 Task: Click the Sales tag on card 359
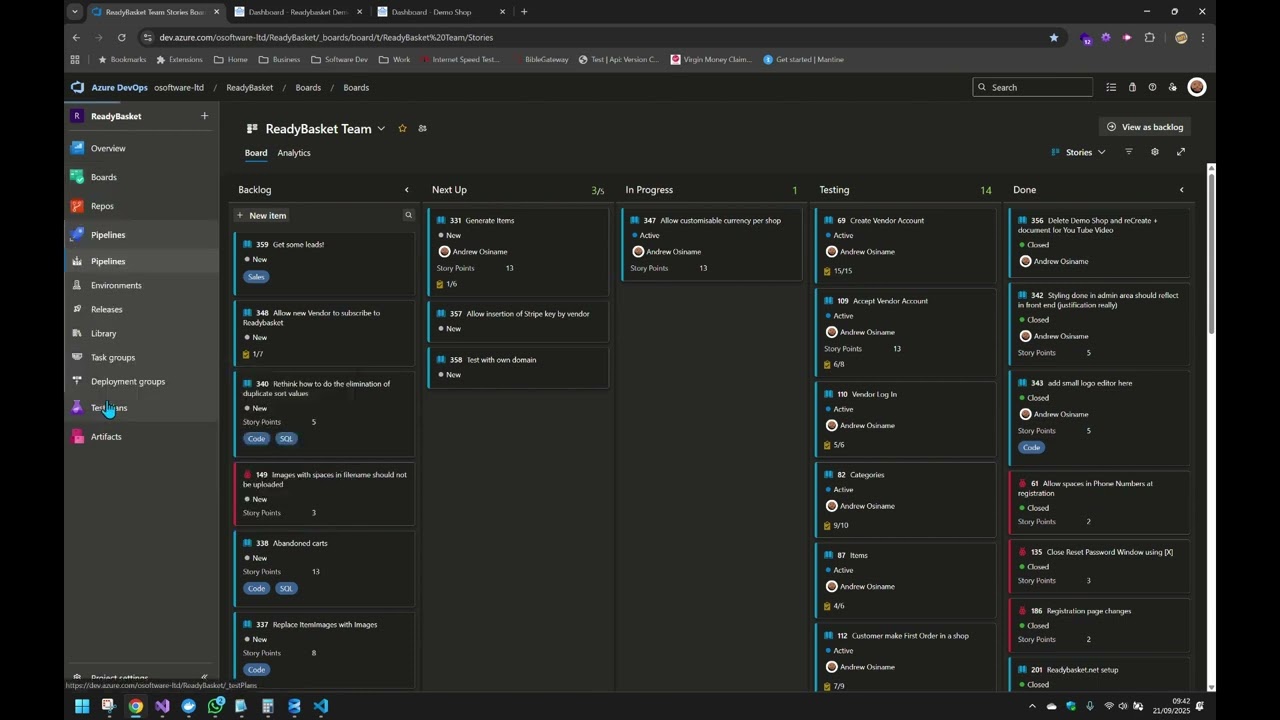(x=257, y=277)
